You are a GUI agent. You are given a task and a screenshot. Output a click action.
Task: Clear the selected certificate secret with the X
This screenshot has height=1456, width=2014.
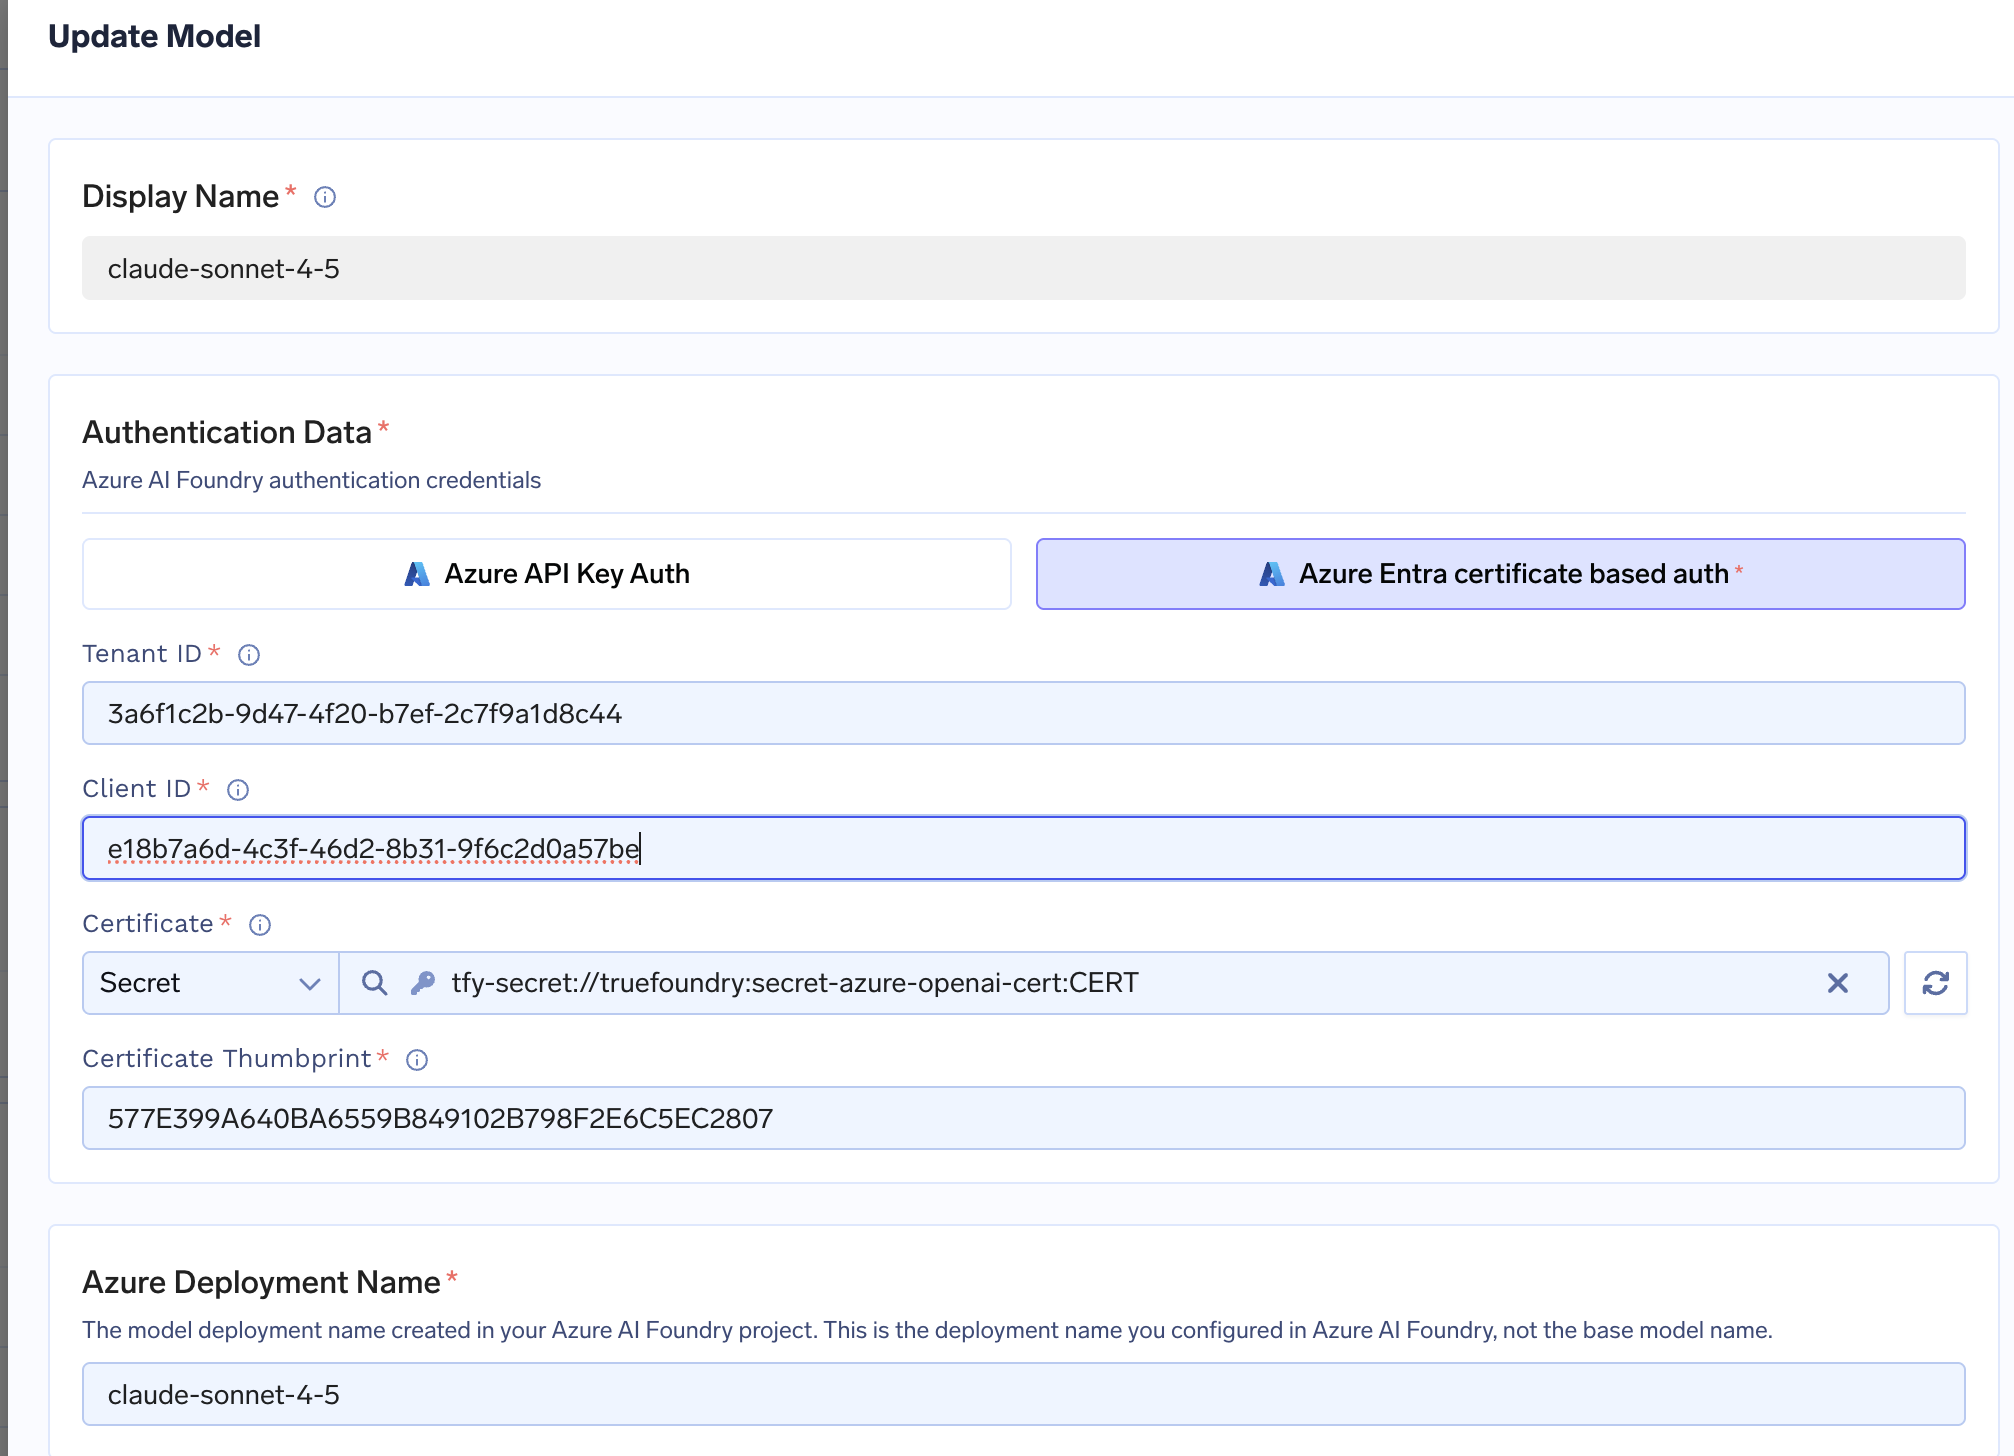(1838, 983)
